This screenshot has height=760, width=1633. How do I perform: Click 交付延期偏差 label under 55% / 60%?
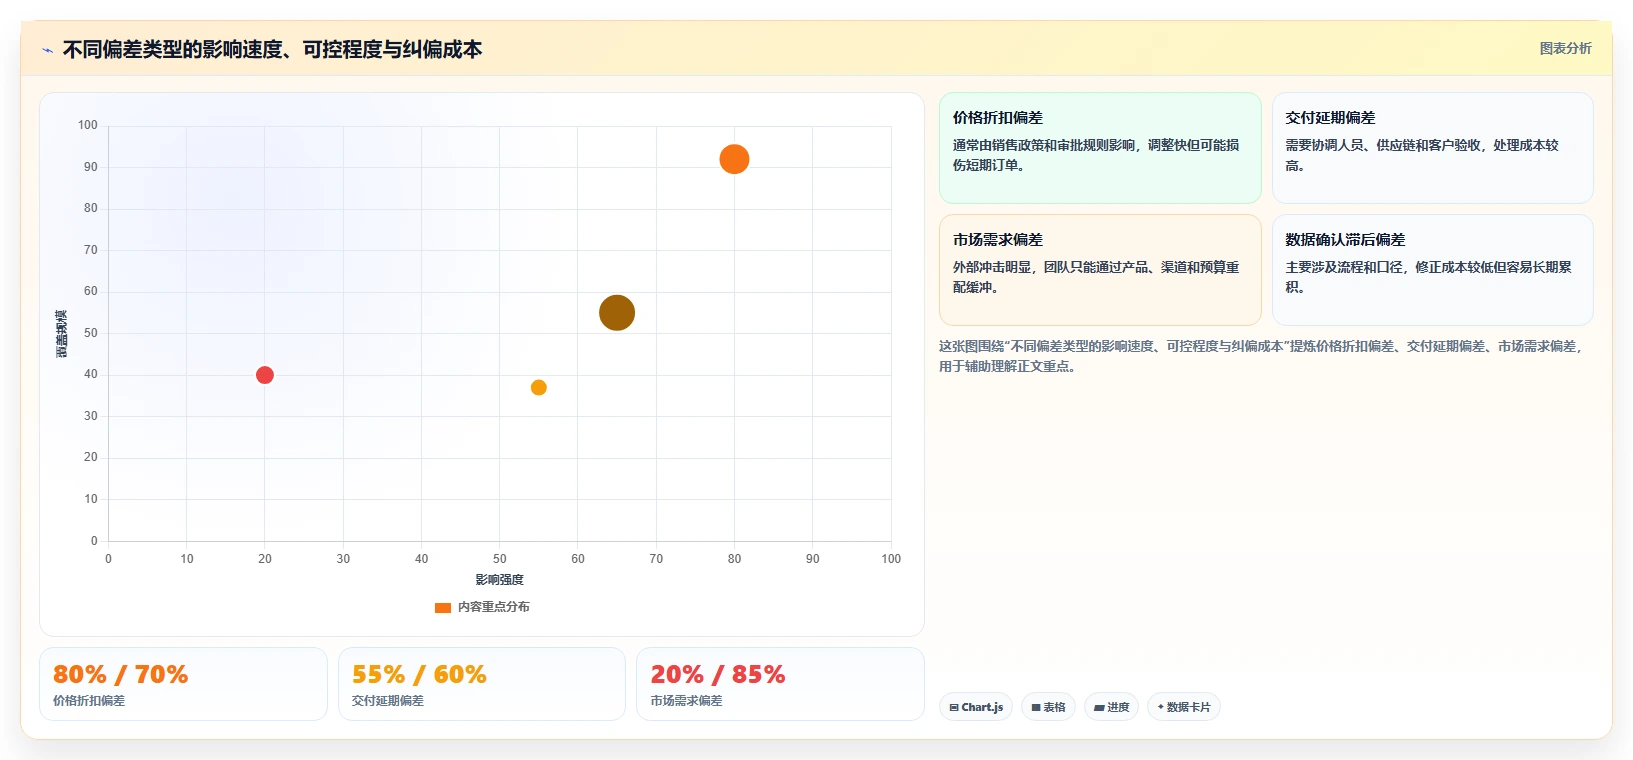pyautogui.click(x=388, y=701)
